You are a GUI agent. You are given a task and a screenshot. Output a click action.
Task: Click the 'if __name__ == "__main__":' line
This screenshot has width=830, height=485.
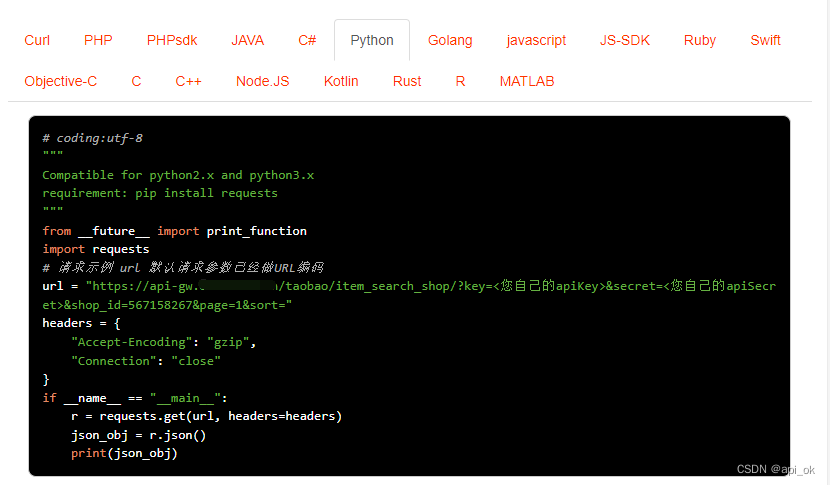[x=135, y=398]
